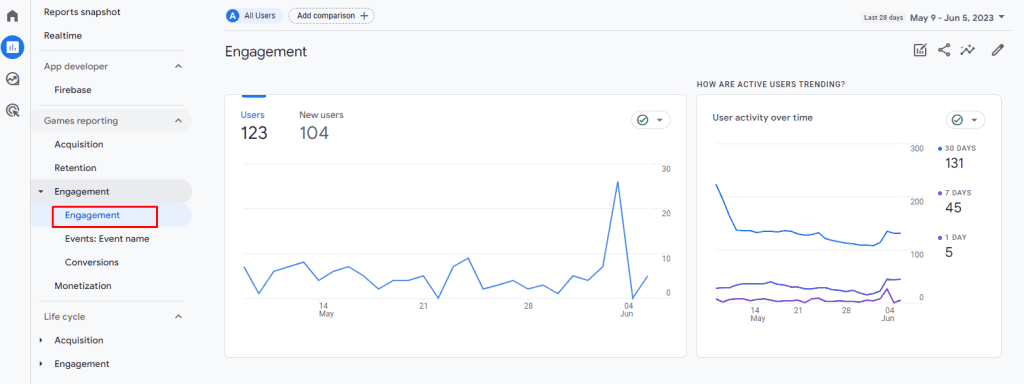Viewport: 1024px width, 384px height.
Task: Click the All Users 'A' badge
Action: pos(232,16)
